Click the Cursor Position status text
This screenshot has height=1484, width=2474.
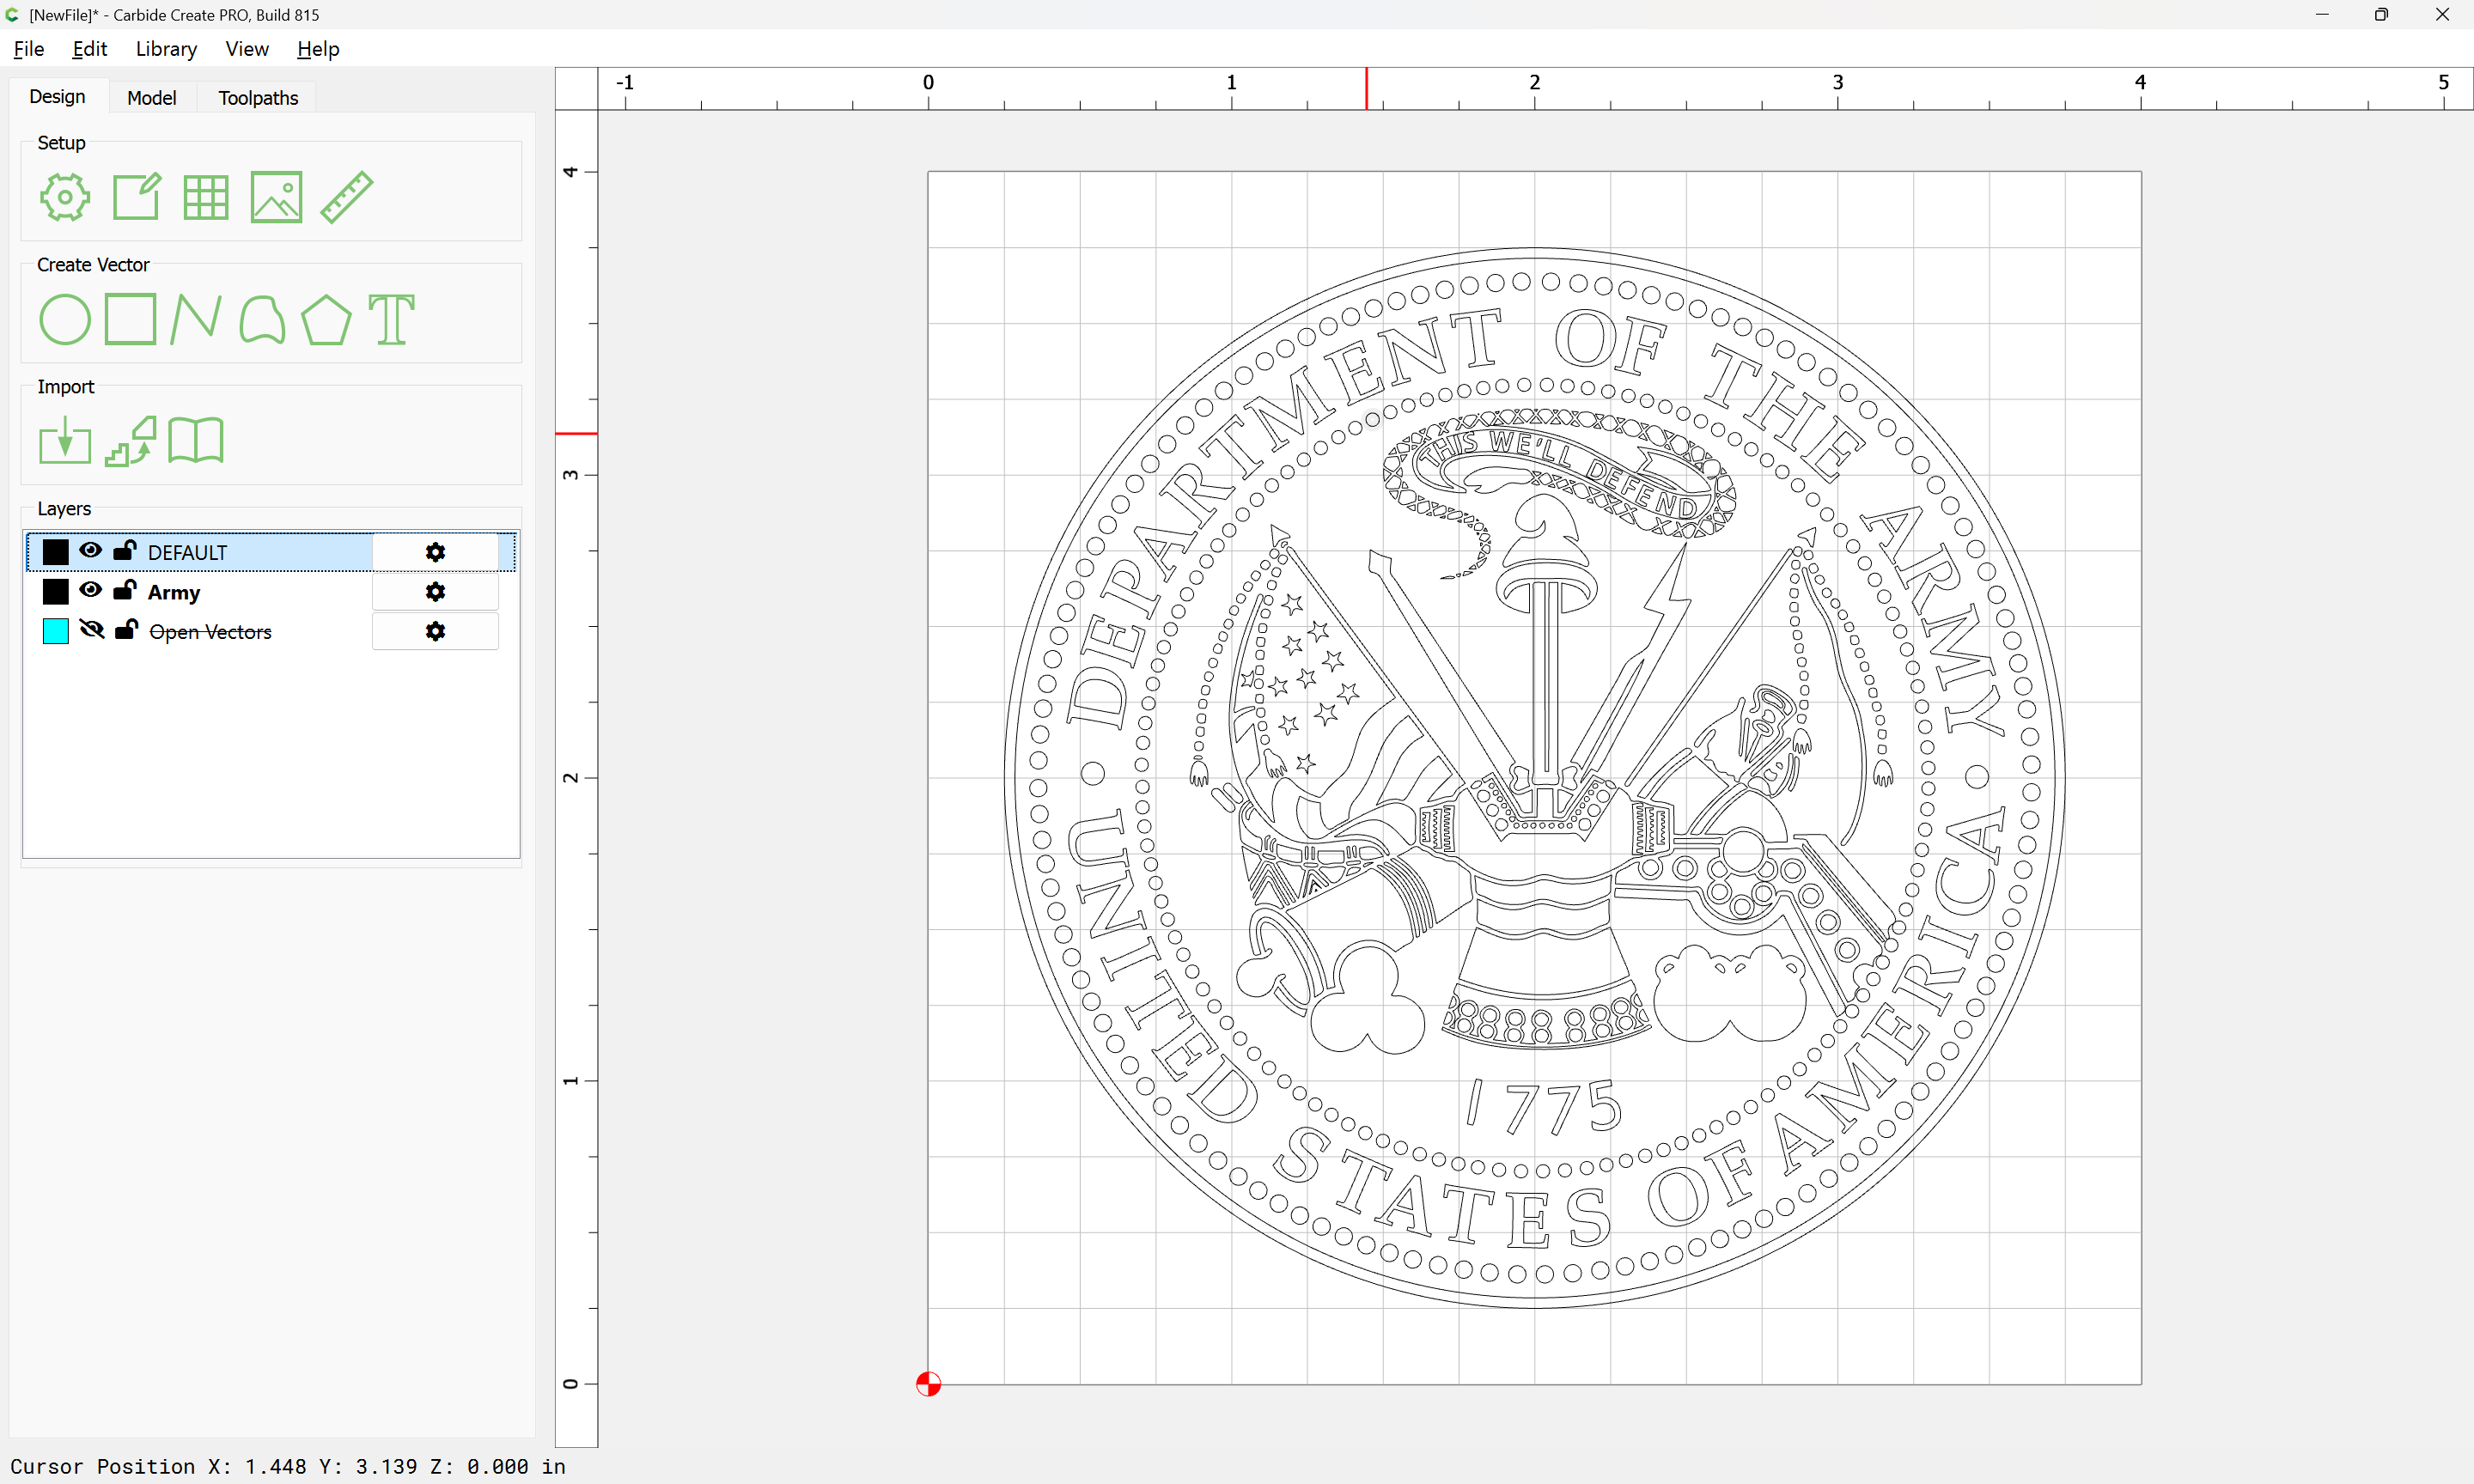click(x=288, y=1466)
